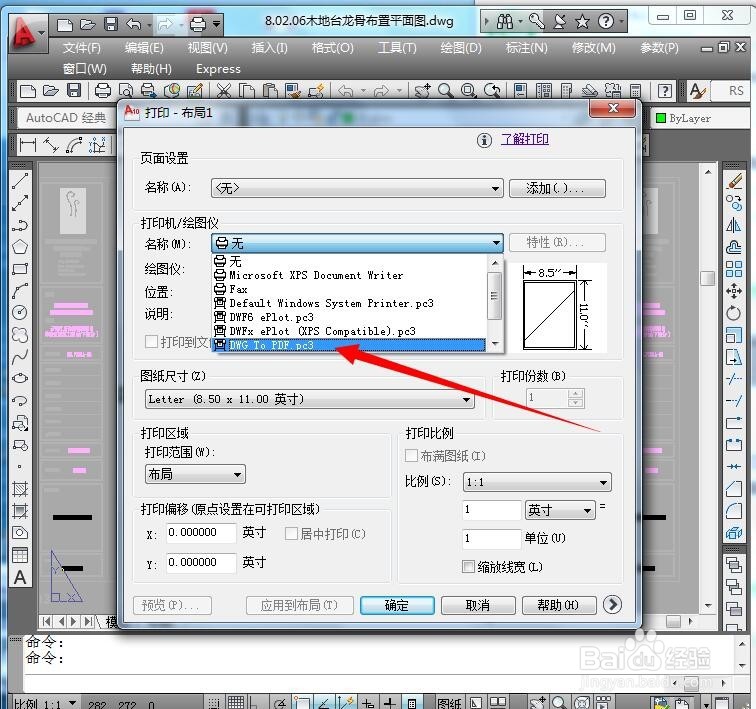Enable 布满图纸 fit to paper checkbox
Viewport: 756px width, 709px height.
411,455
